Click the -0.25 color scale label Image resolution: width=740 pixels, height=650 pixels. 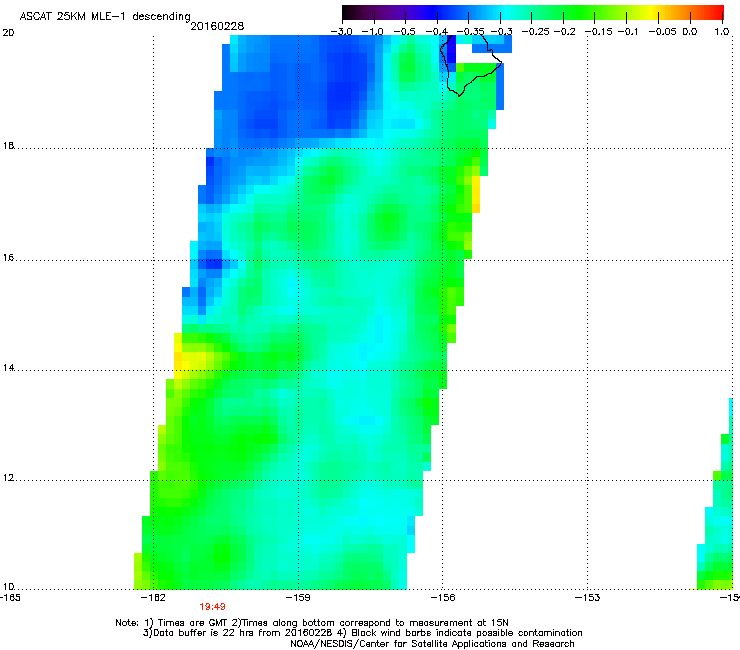click(536, 32)
